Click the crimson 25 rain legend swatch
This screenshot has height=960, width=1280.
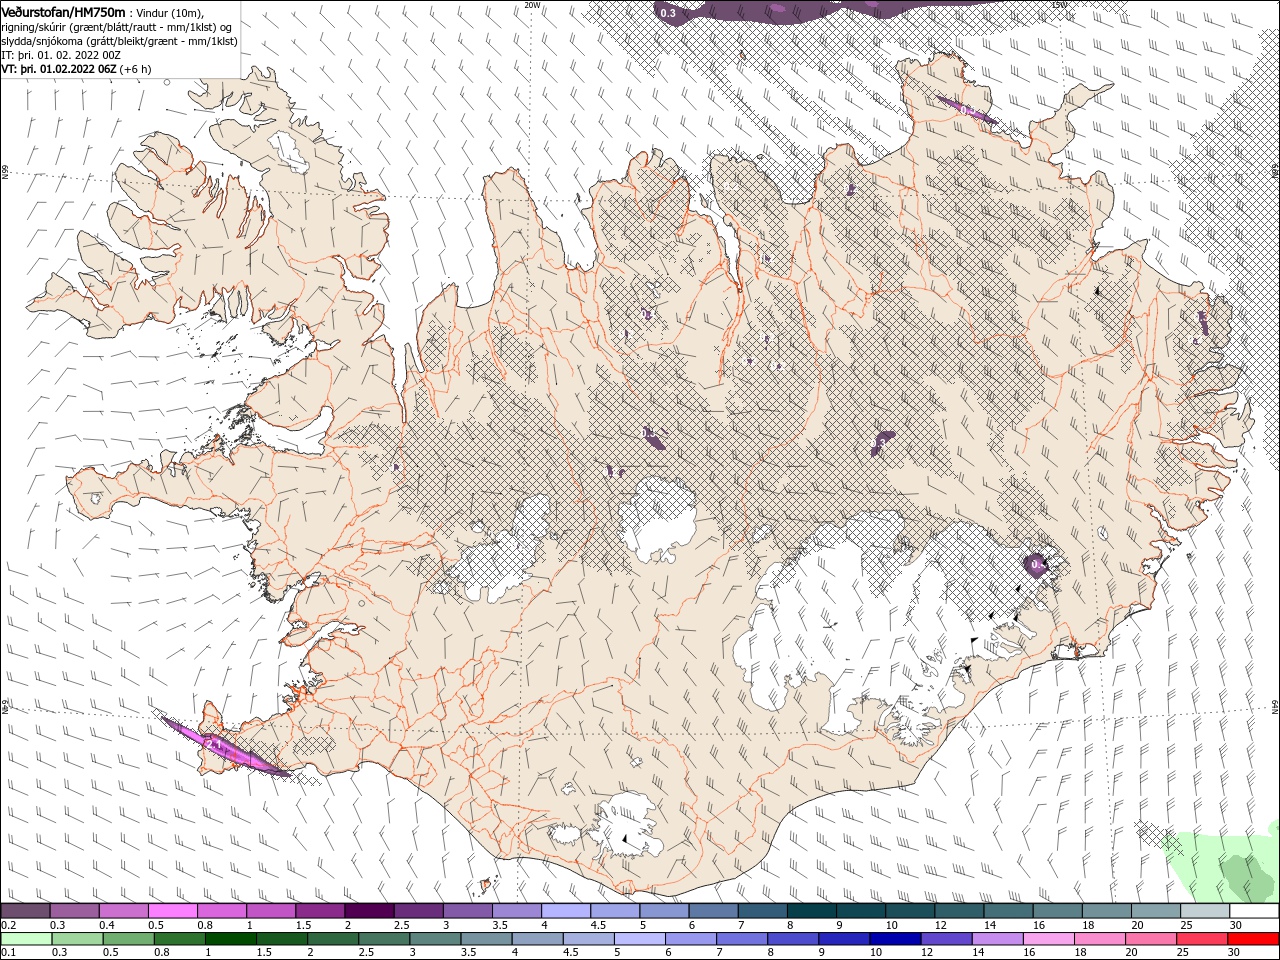[x=1200, y=939]
